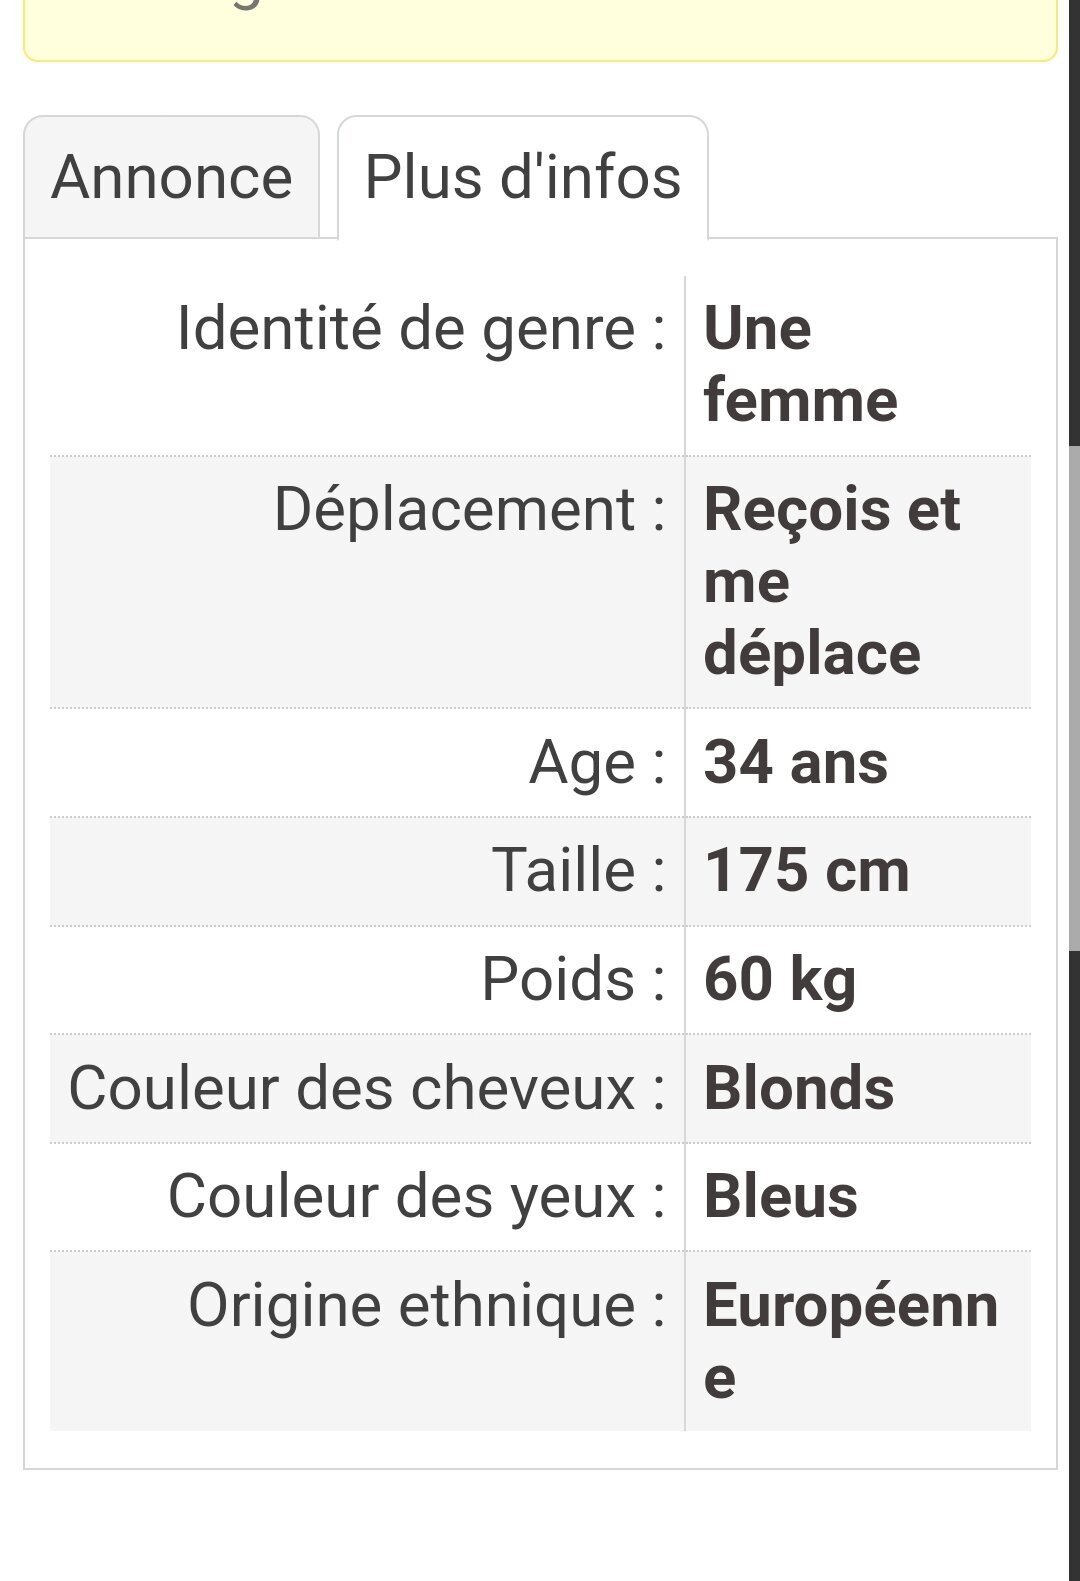Click the Déplacement label
Viewport: 1080px width, 1581px height.
click(x=470, y=509)
